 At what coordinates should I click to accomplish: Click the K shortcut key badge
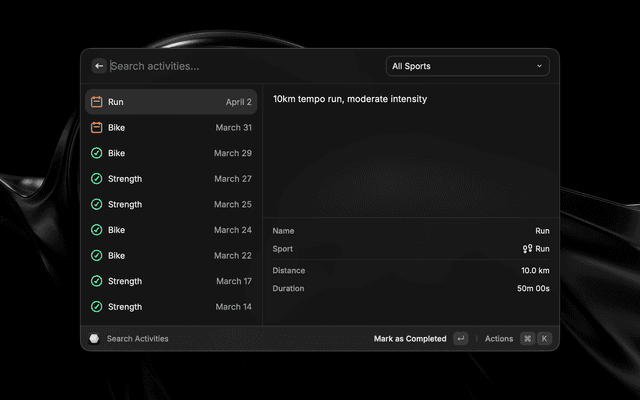[x=545, y=339]
